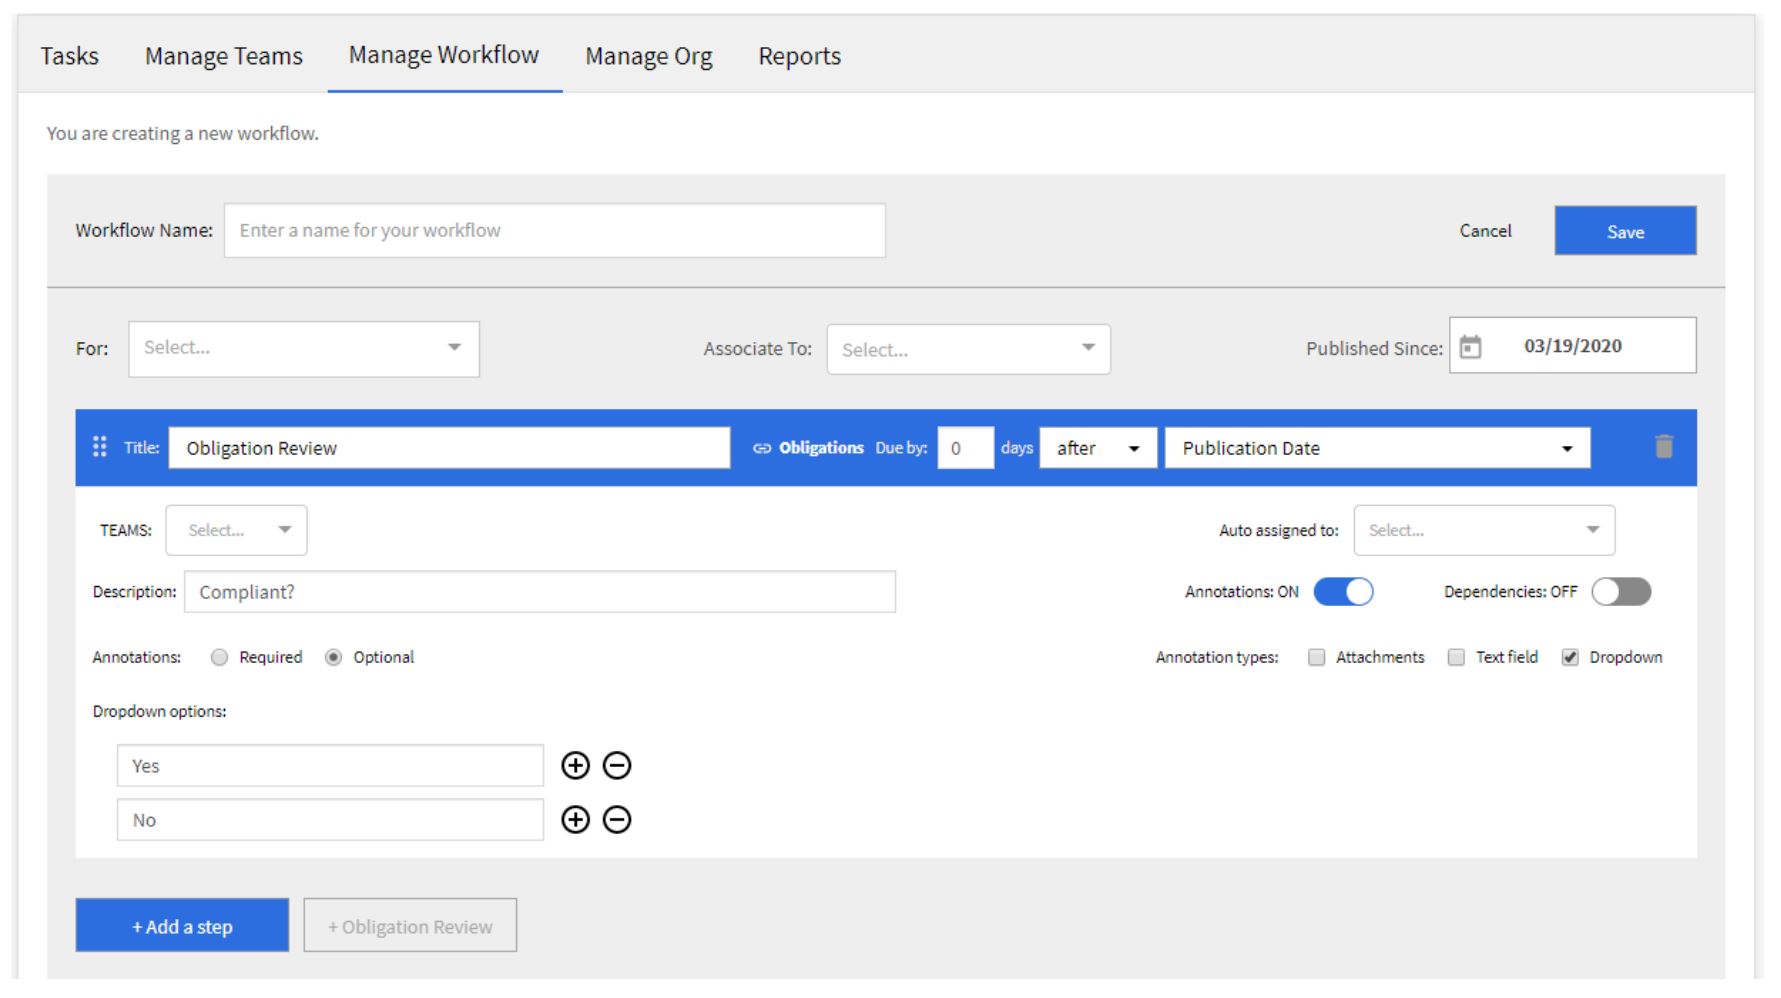Click the Published Since date 03/19/2020
The image size is (1781, 998).
(x=1573, y=346)
